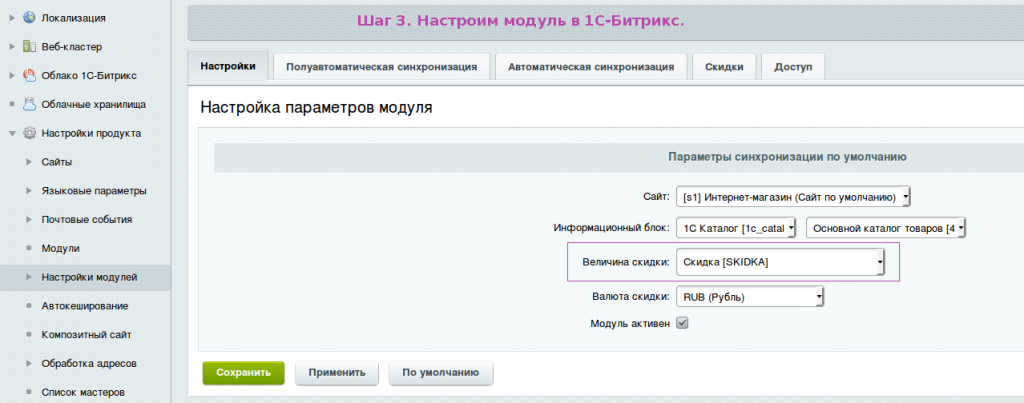Click the Веб-кластер sidebar icon
This screenshot has width=1024, height=403.
28,47
